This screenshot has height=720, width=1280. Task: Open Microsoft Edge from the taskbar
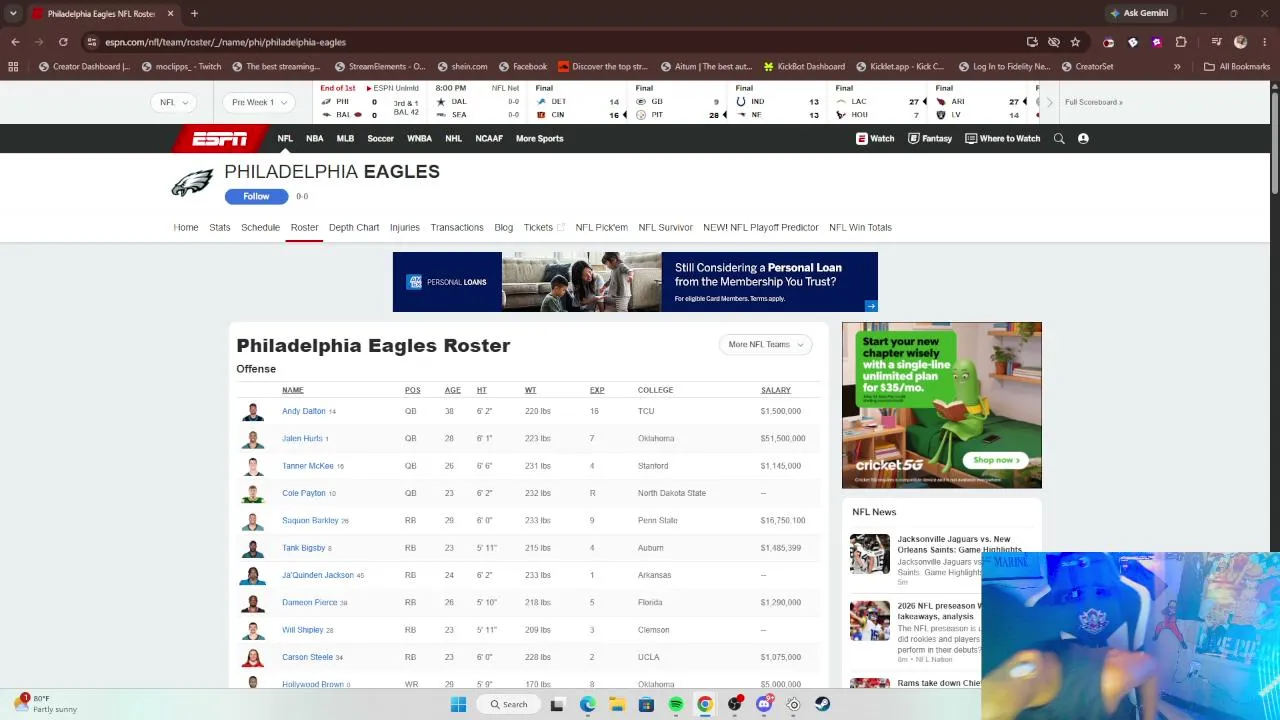(588, 704)
